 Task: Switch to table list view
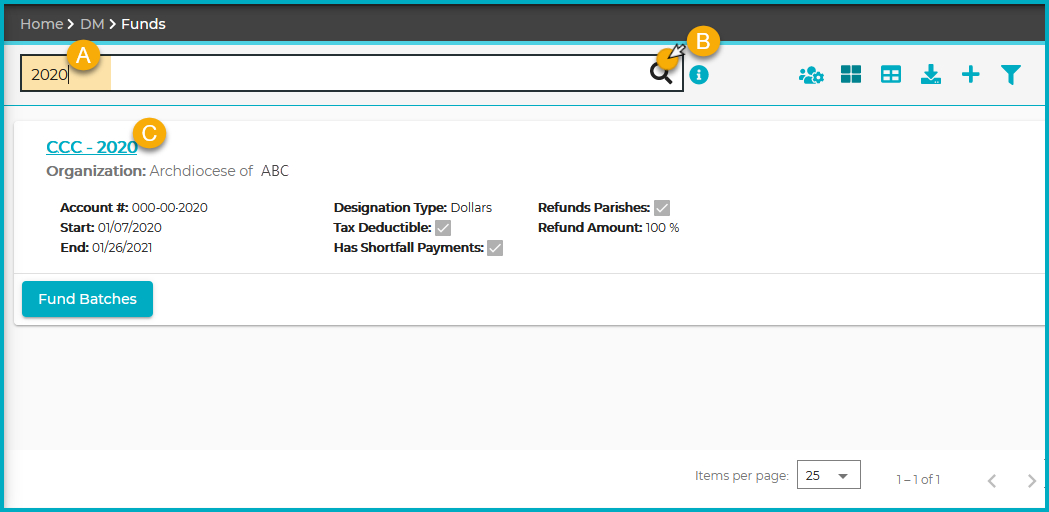coord(891,75)
